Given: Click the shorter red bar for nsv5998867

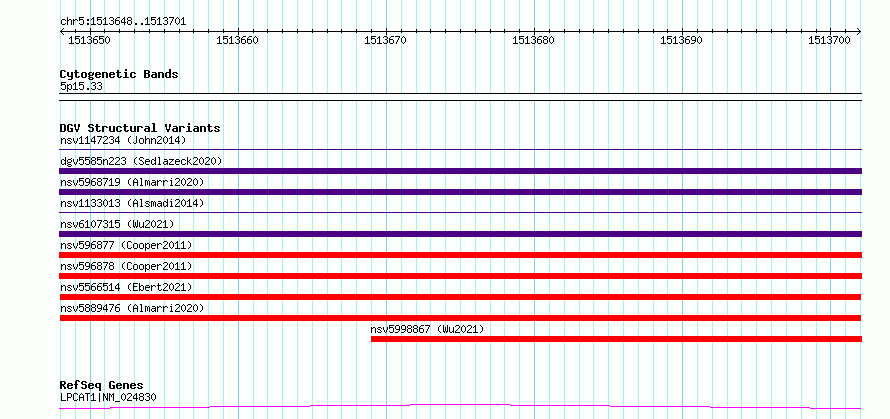Looking at the screenshot, I should pos(616,339).
